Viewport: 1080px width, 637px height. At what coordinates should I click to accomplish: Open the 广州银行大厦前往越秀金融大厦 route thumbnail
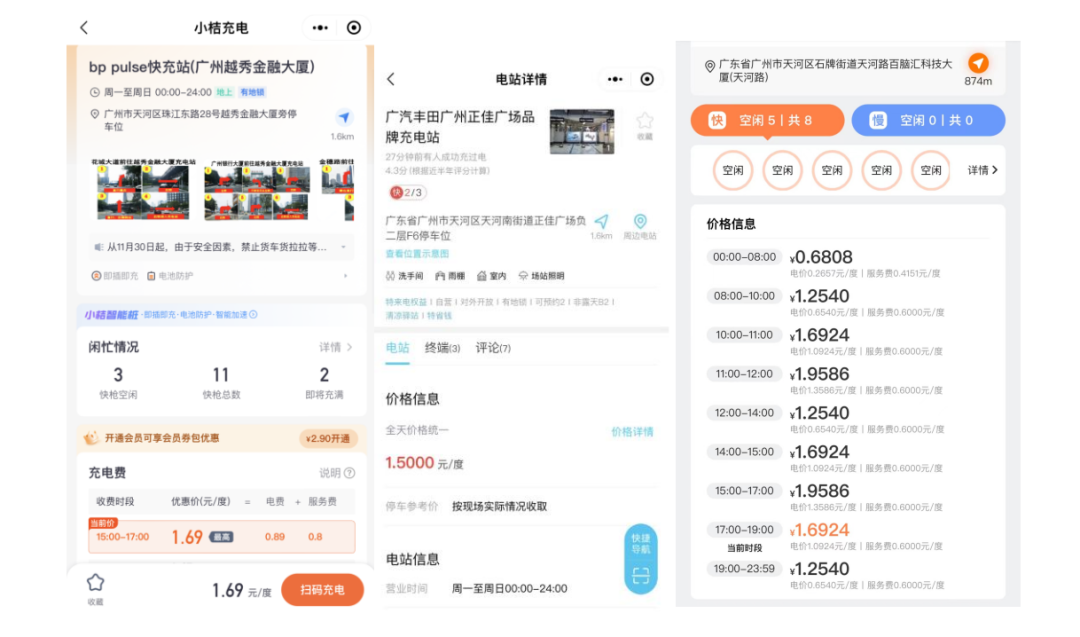[x=256, y=189]
